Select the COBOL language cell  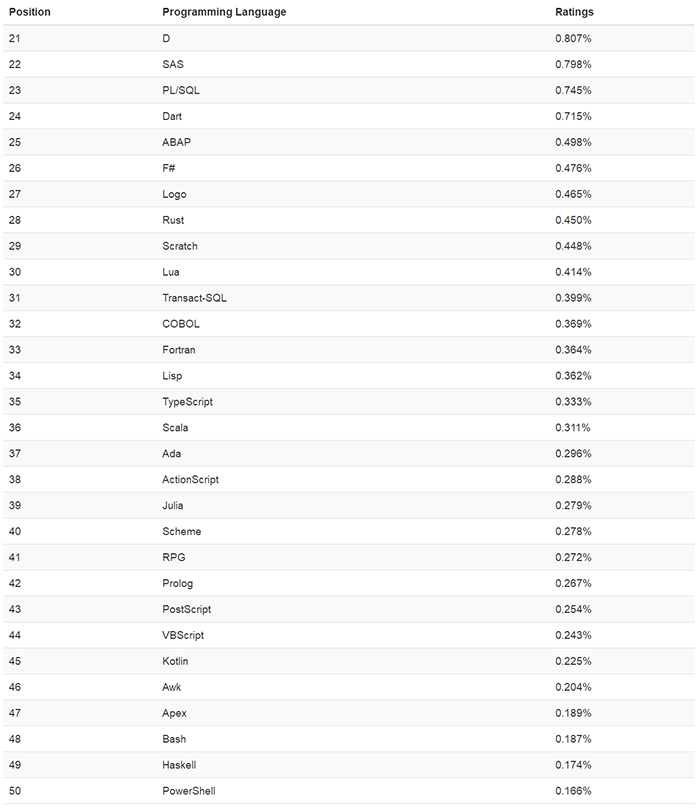(x=181, y=324)
